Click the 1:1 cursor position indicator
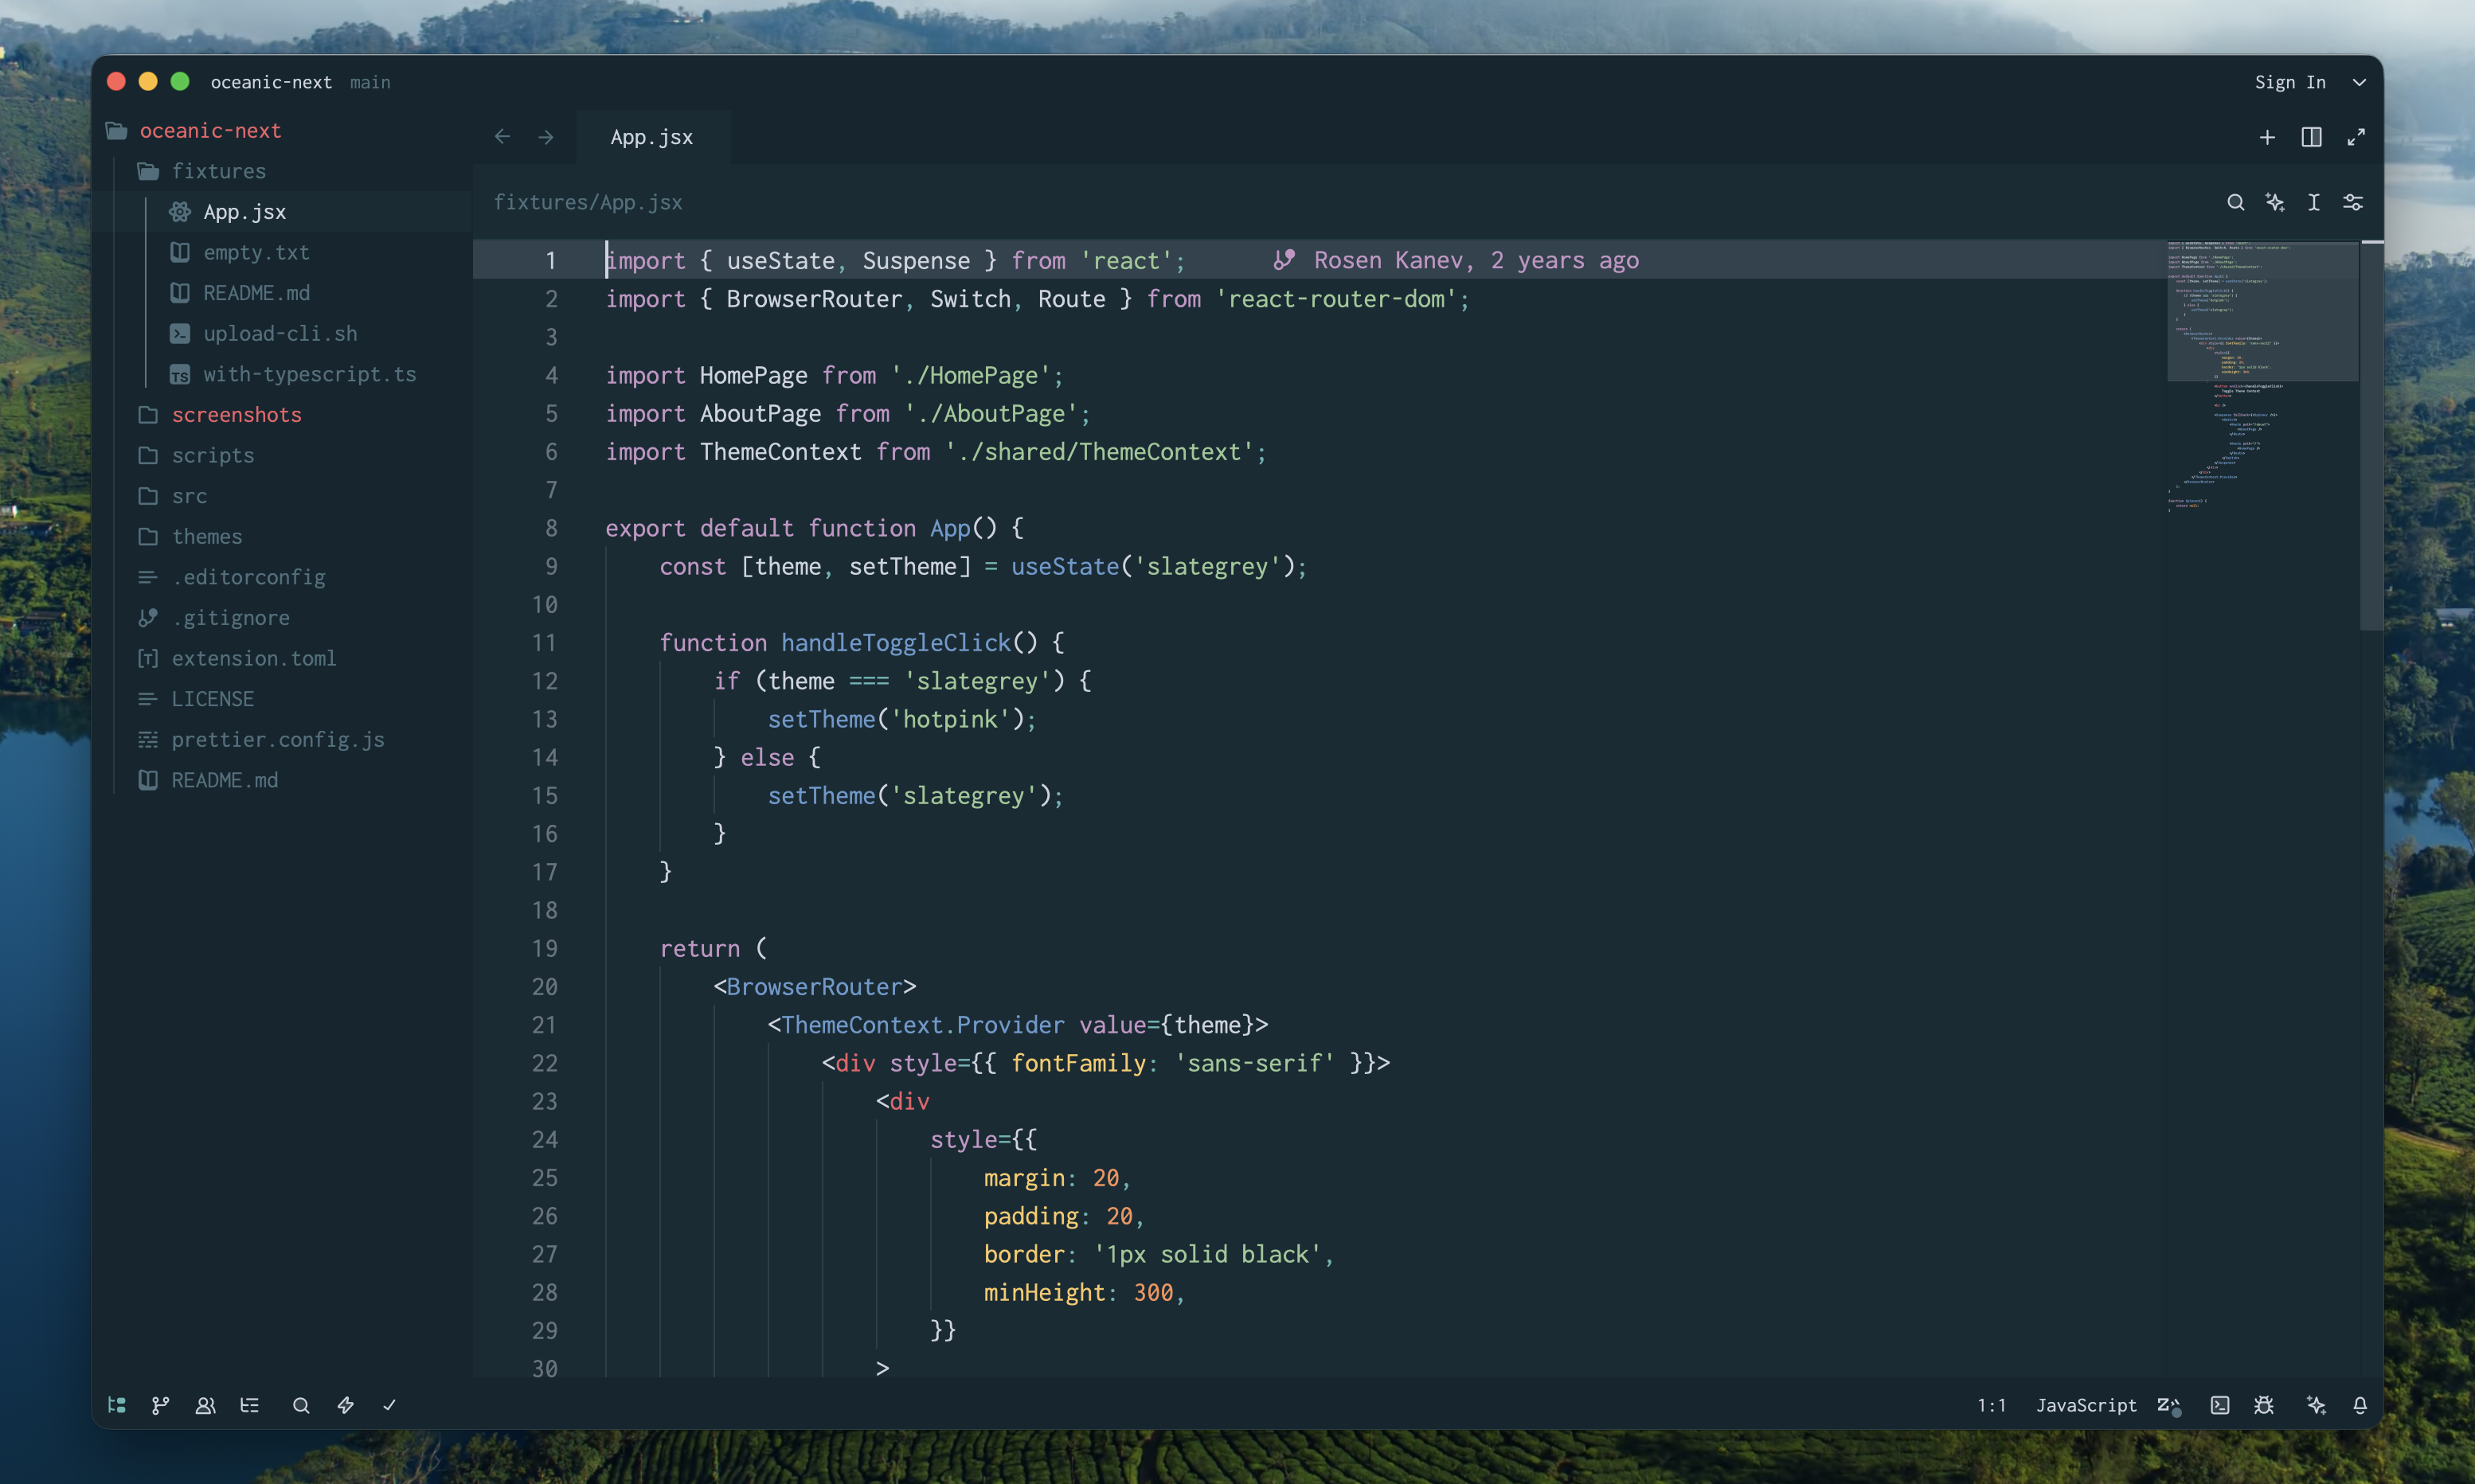Viewport: 2475px width, 1484px height. [1991, 1405]
